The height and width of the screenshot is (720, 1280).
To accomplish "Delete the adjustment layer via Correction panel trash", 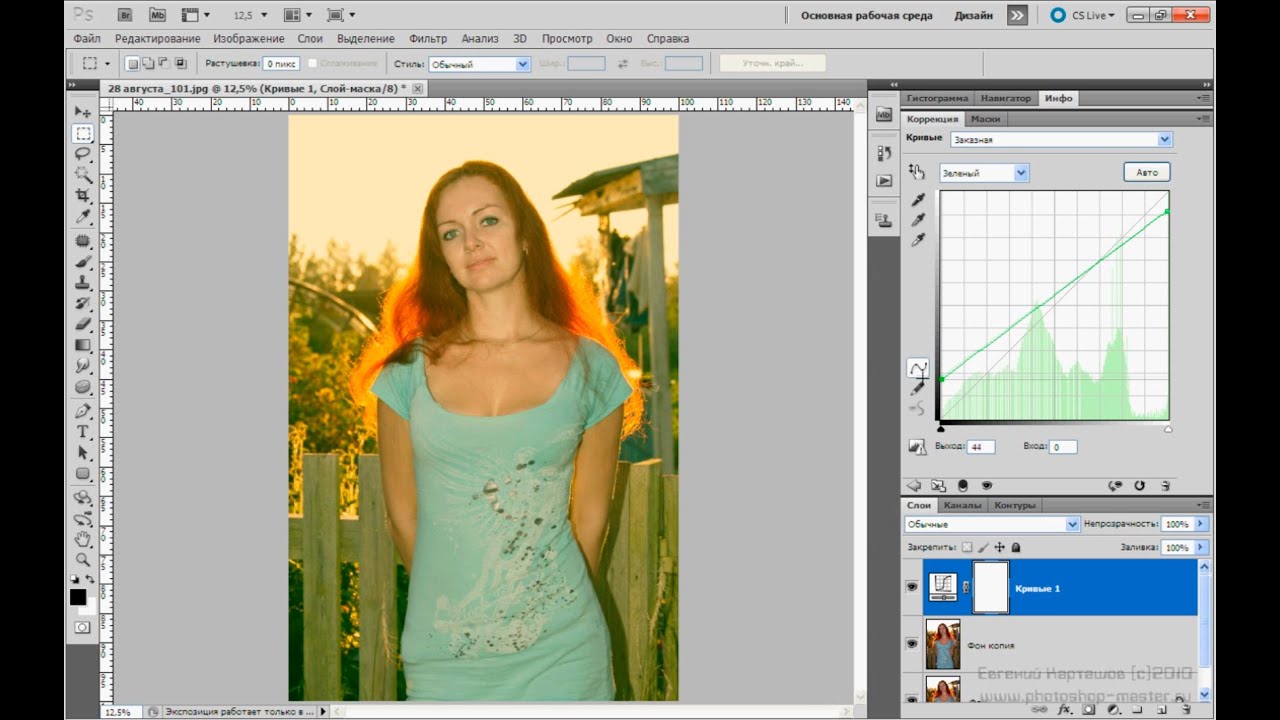I will coord(1165,485).
